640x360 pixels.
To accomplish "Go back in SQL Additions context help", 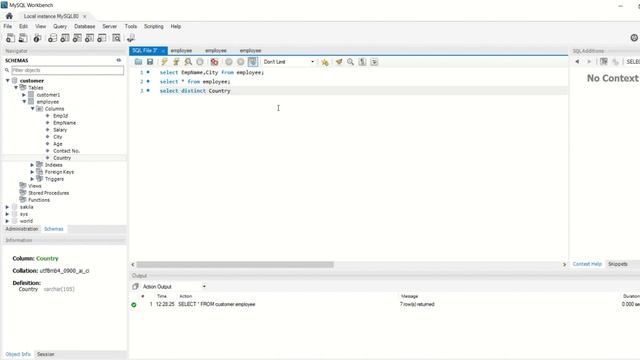I will (x=577, y=62).
